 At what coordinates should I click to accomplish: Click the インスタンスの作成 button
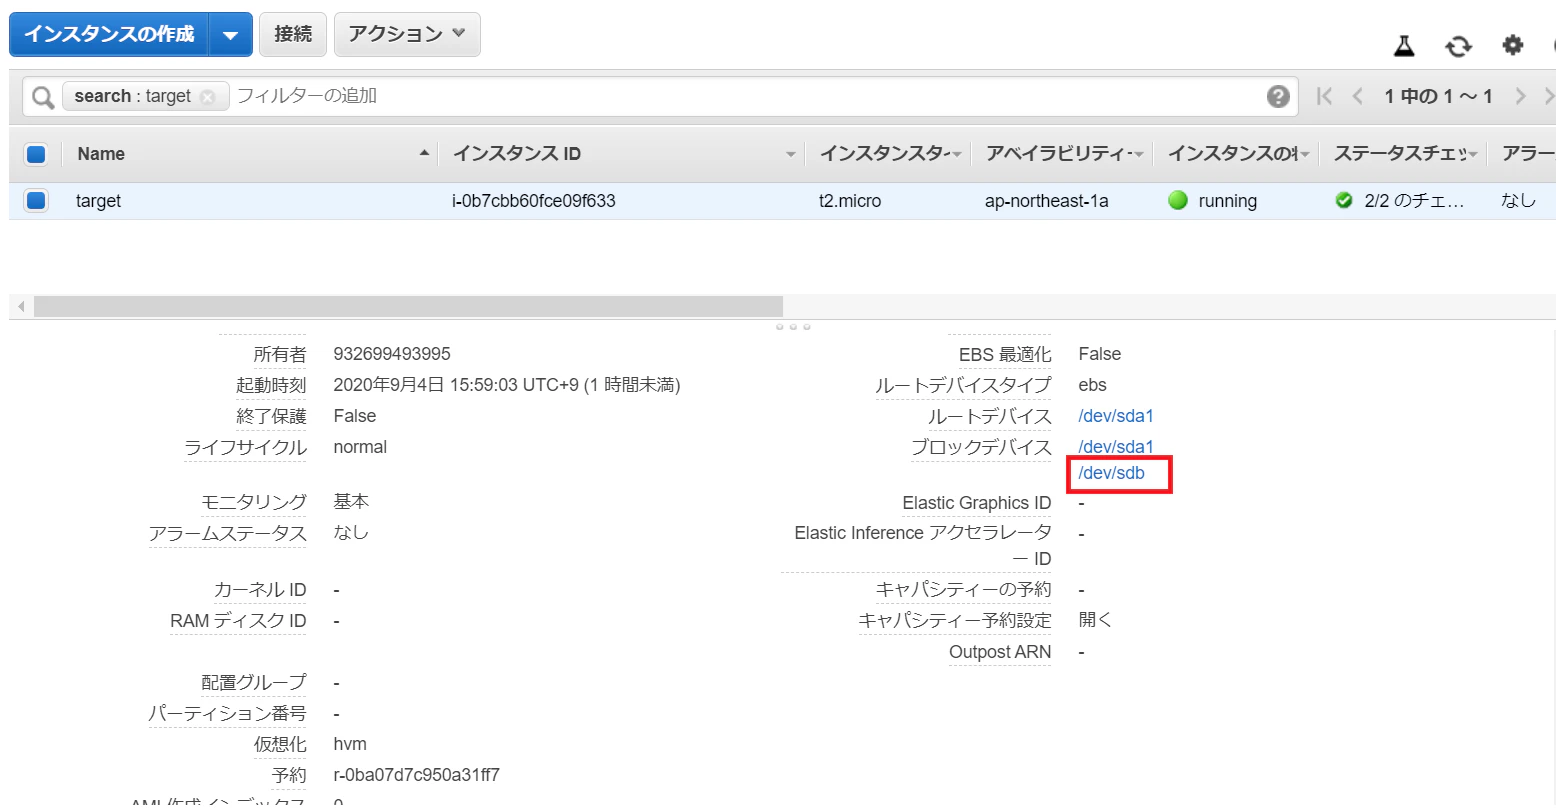(x=109, y=35)
